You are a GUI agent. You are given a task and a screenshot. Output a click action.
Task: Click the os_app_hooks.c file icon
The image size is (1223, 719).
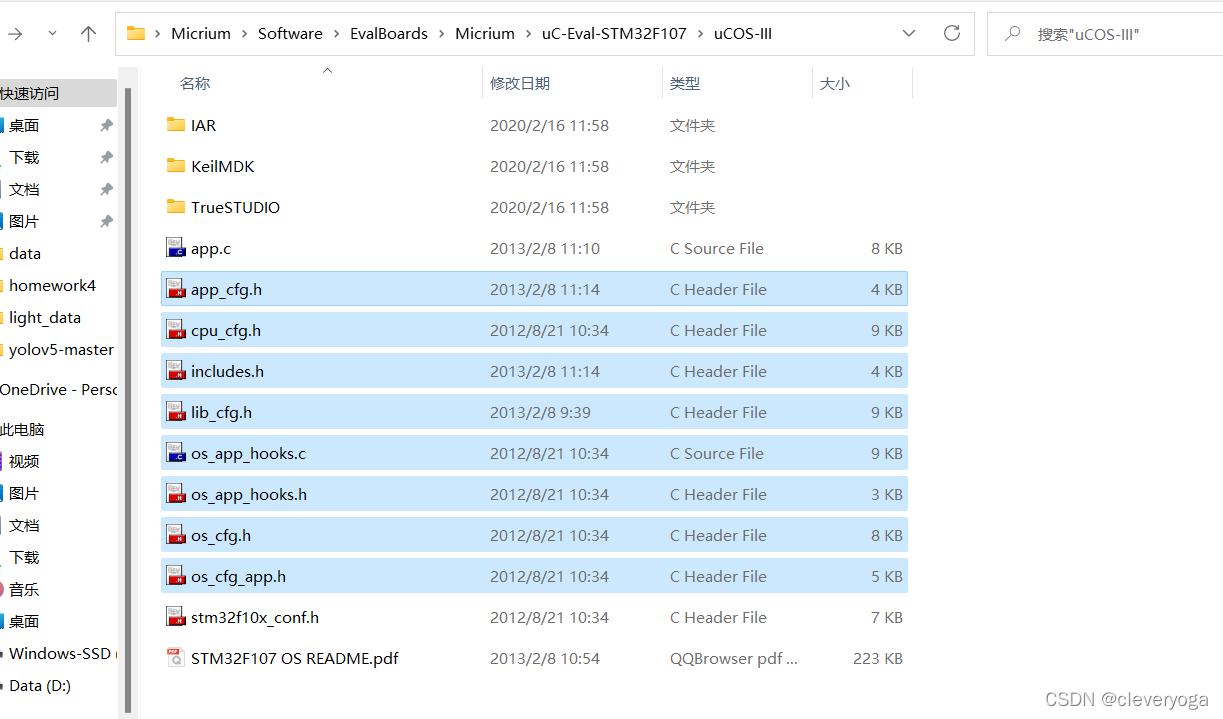point(176,453)
